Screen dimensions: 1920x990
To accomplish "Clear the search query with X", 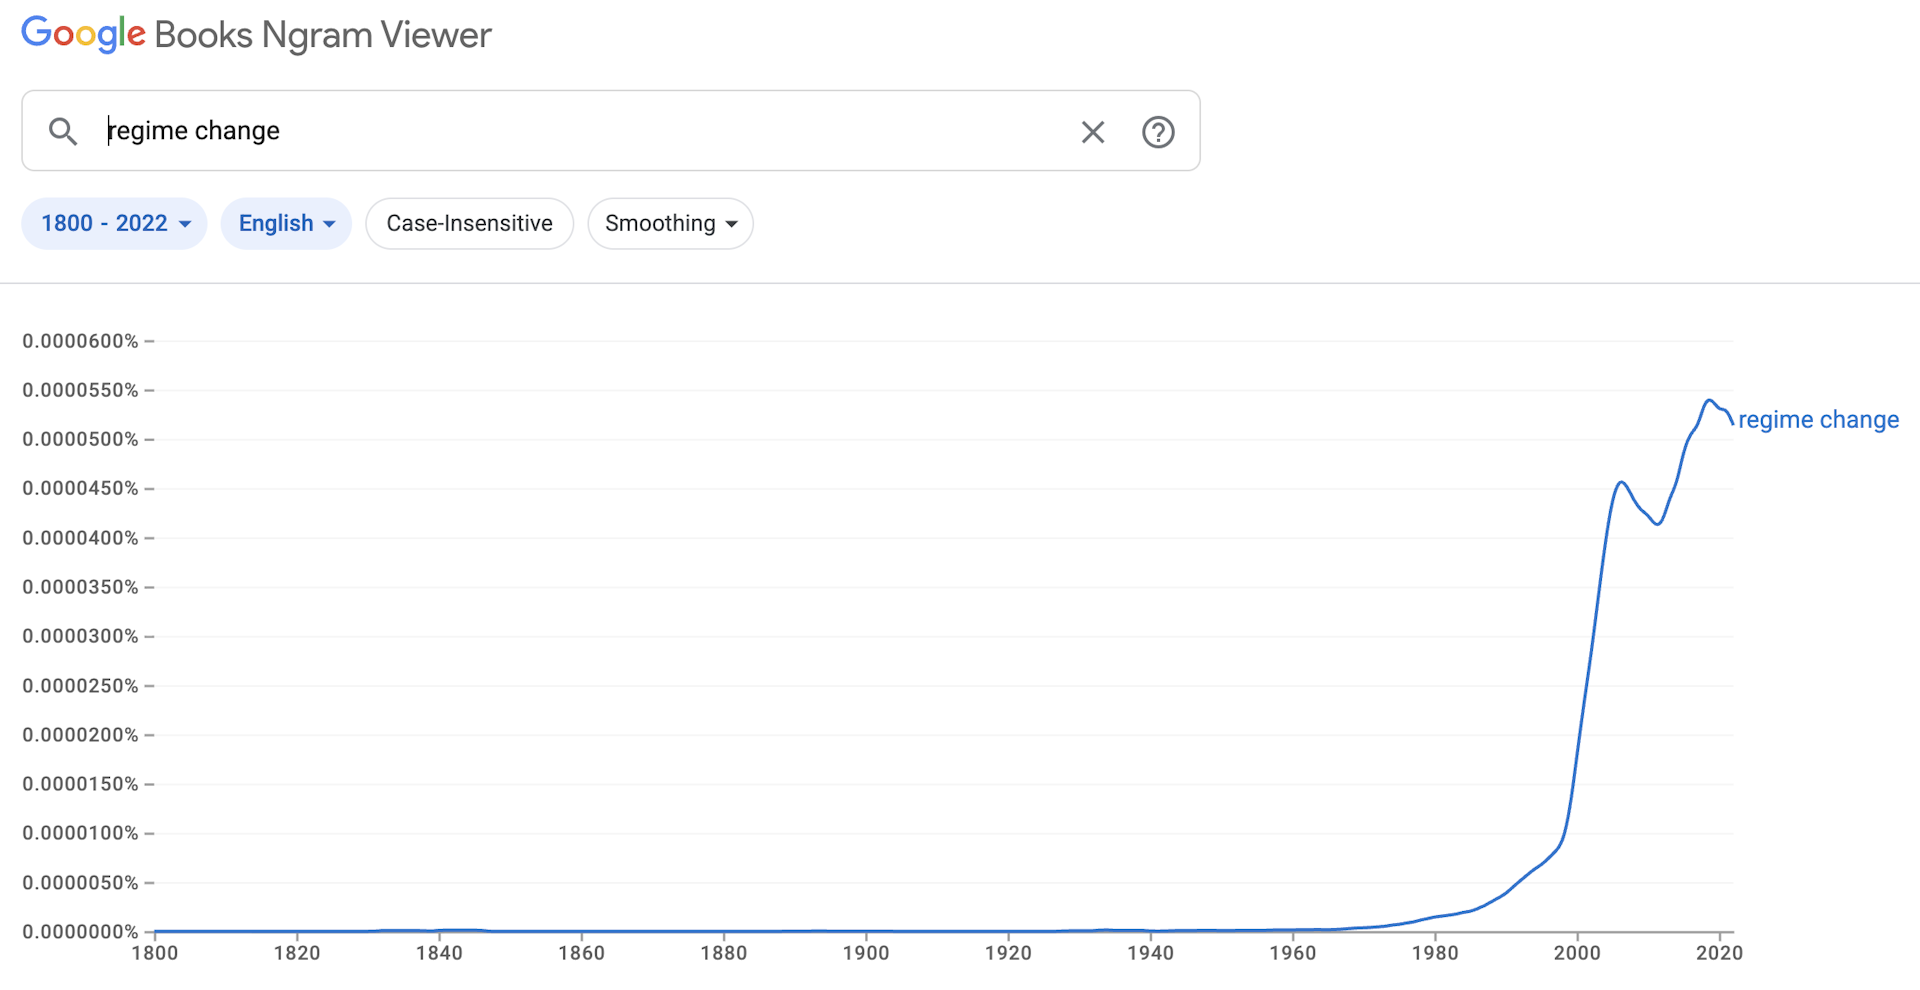I will pos(1092,132).
